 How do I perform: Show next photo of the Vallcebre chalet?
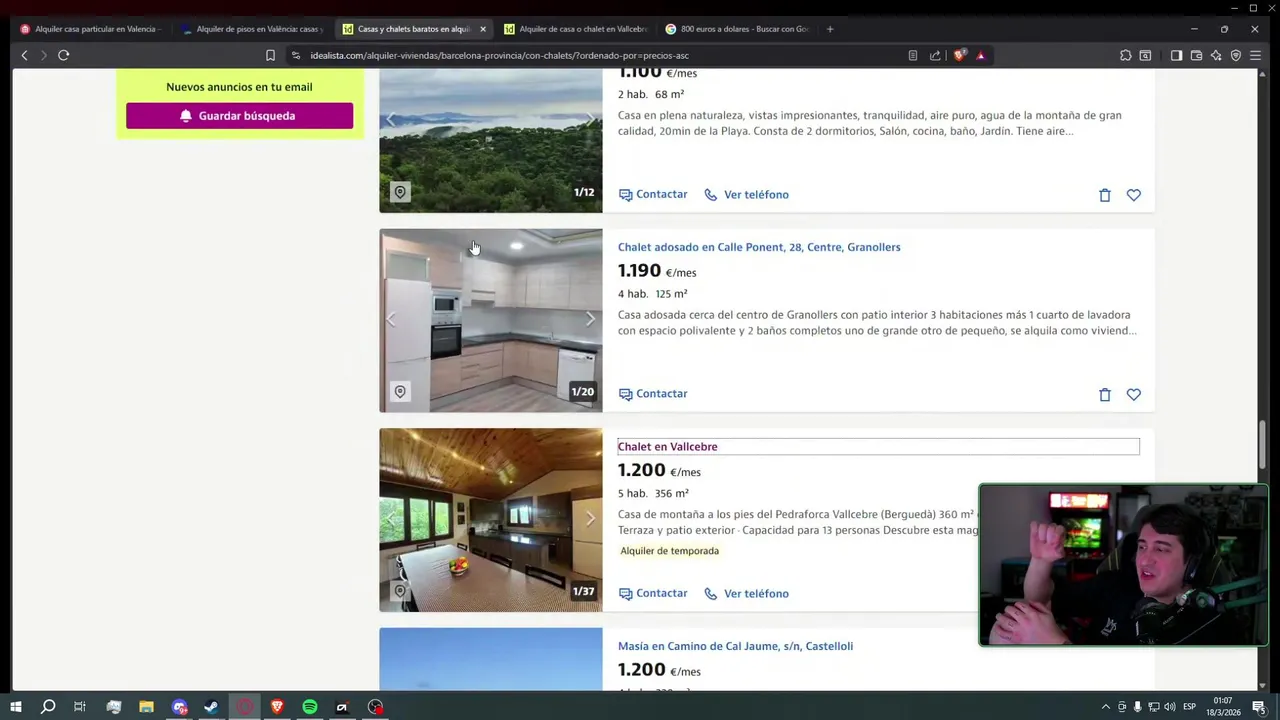pos(590,518)
